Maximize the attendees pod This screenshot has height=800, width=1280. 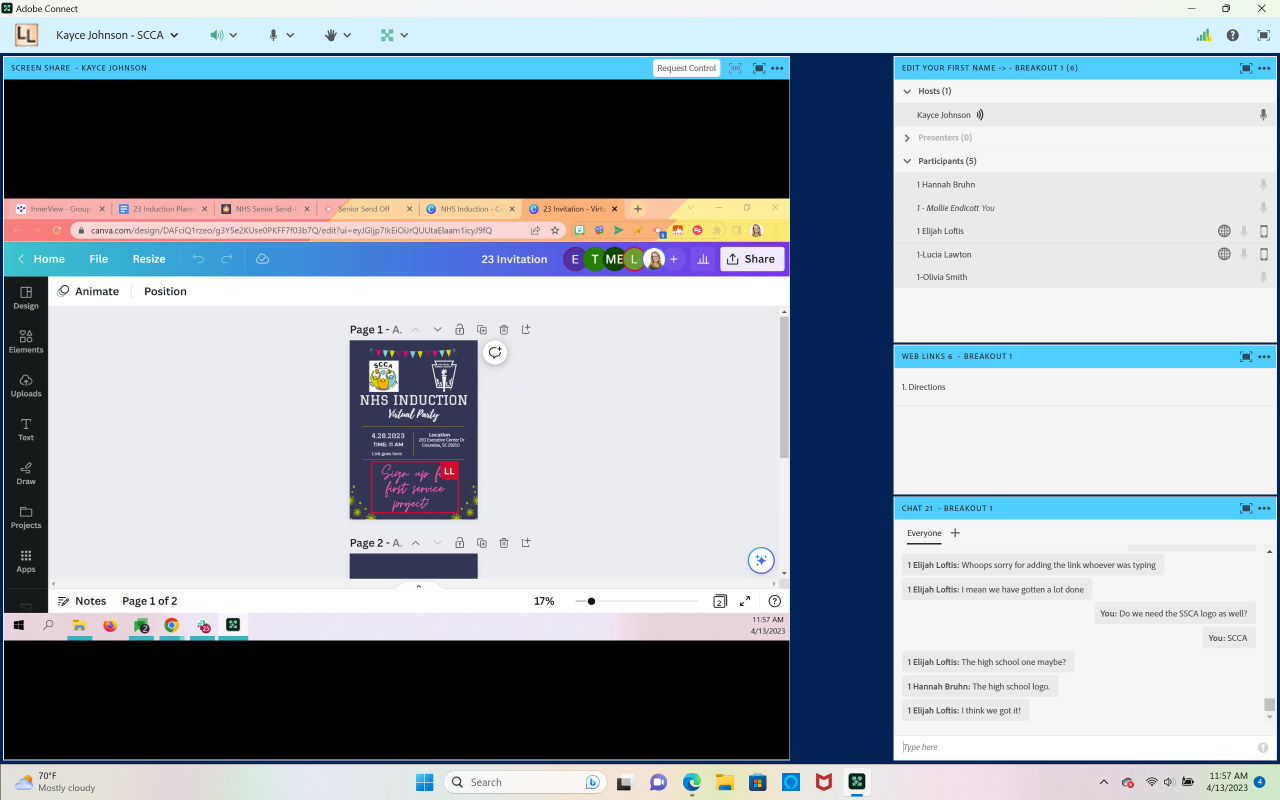click(1246, 68)
